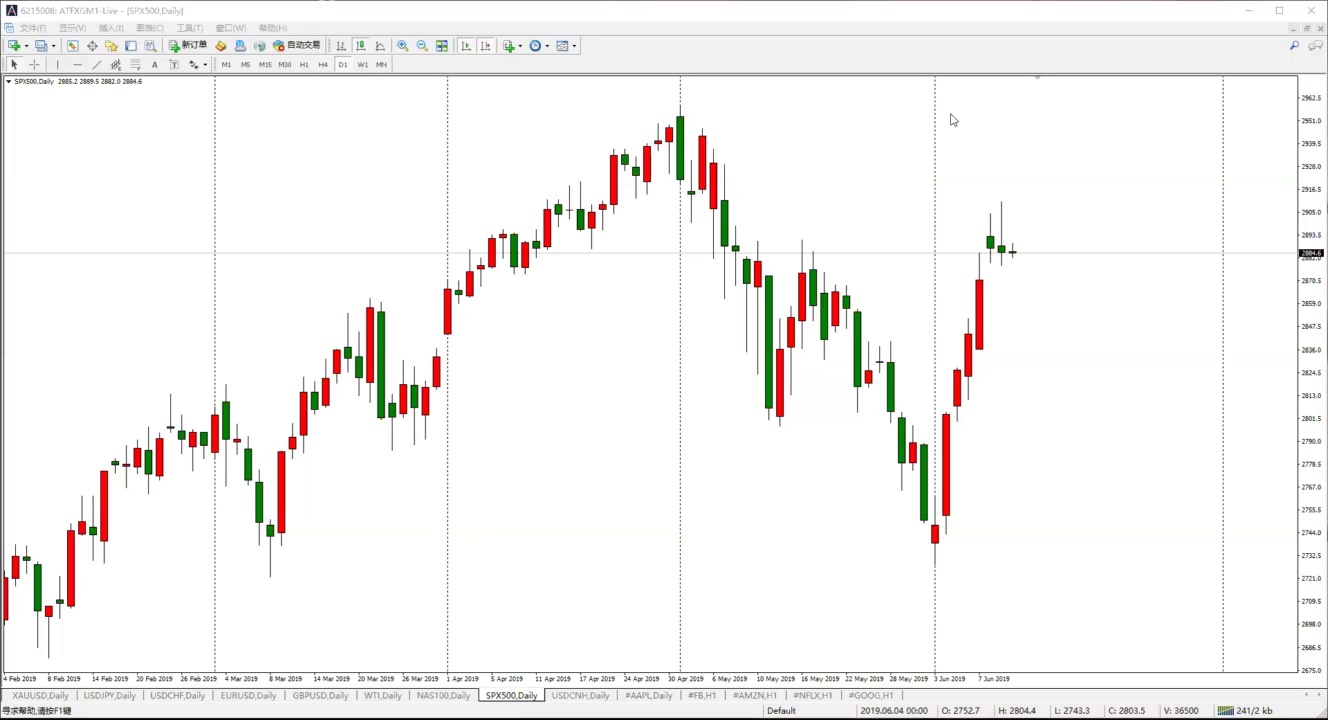This screenshot has width=1328, height=720.
Task: Toggle the Market Watch panel
Action: pyautogui.click(x=72, y=46)
